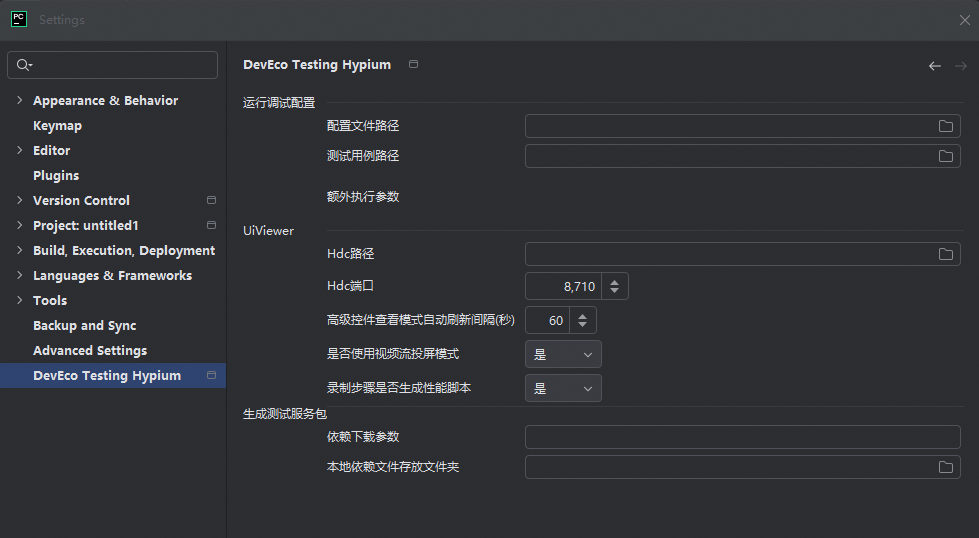Image resolution: width=979 pixels, height=538 pixels.
Task: Open the 录制步骤是否生成性能脚本 dropdown
Action: 563,388
